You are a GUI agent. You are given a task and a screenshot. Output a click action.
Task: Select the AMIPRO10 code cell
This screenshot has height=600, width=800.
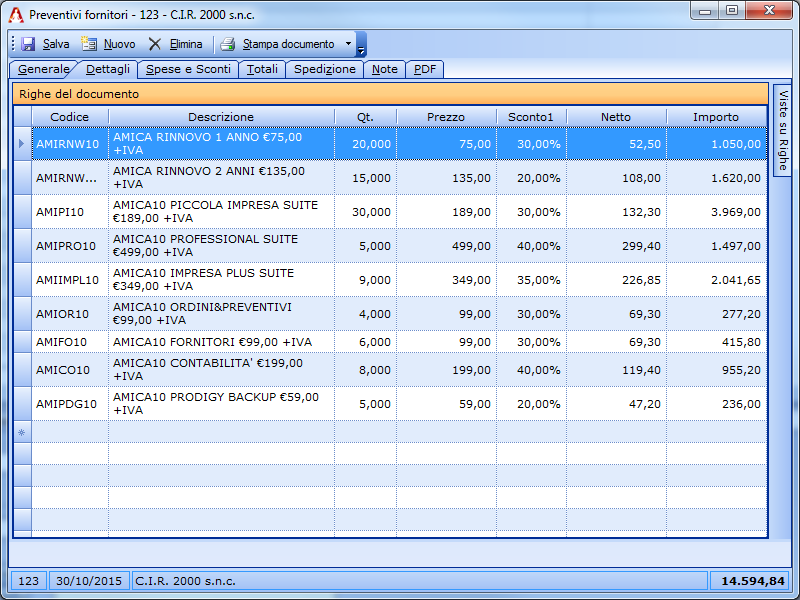[x=70, y=246]
